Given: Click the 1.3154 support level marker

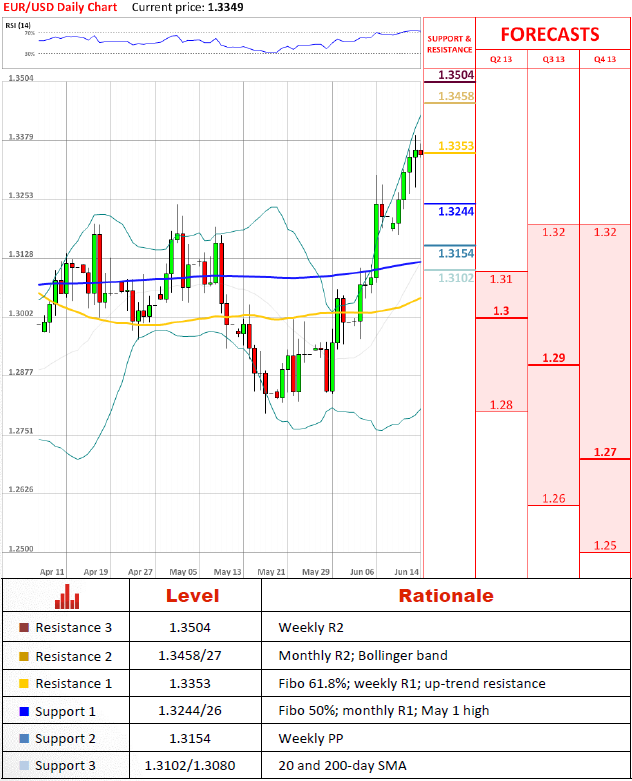Looking at the screenshot, I should [x=456, y=253].
